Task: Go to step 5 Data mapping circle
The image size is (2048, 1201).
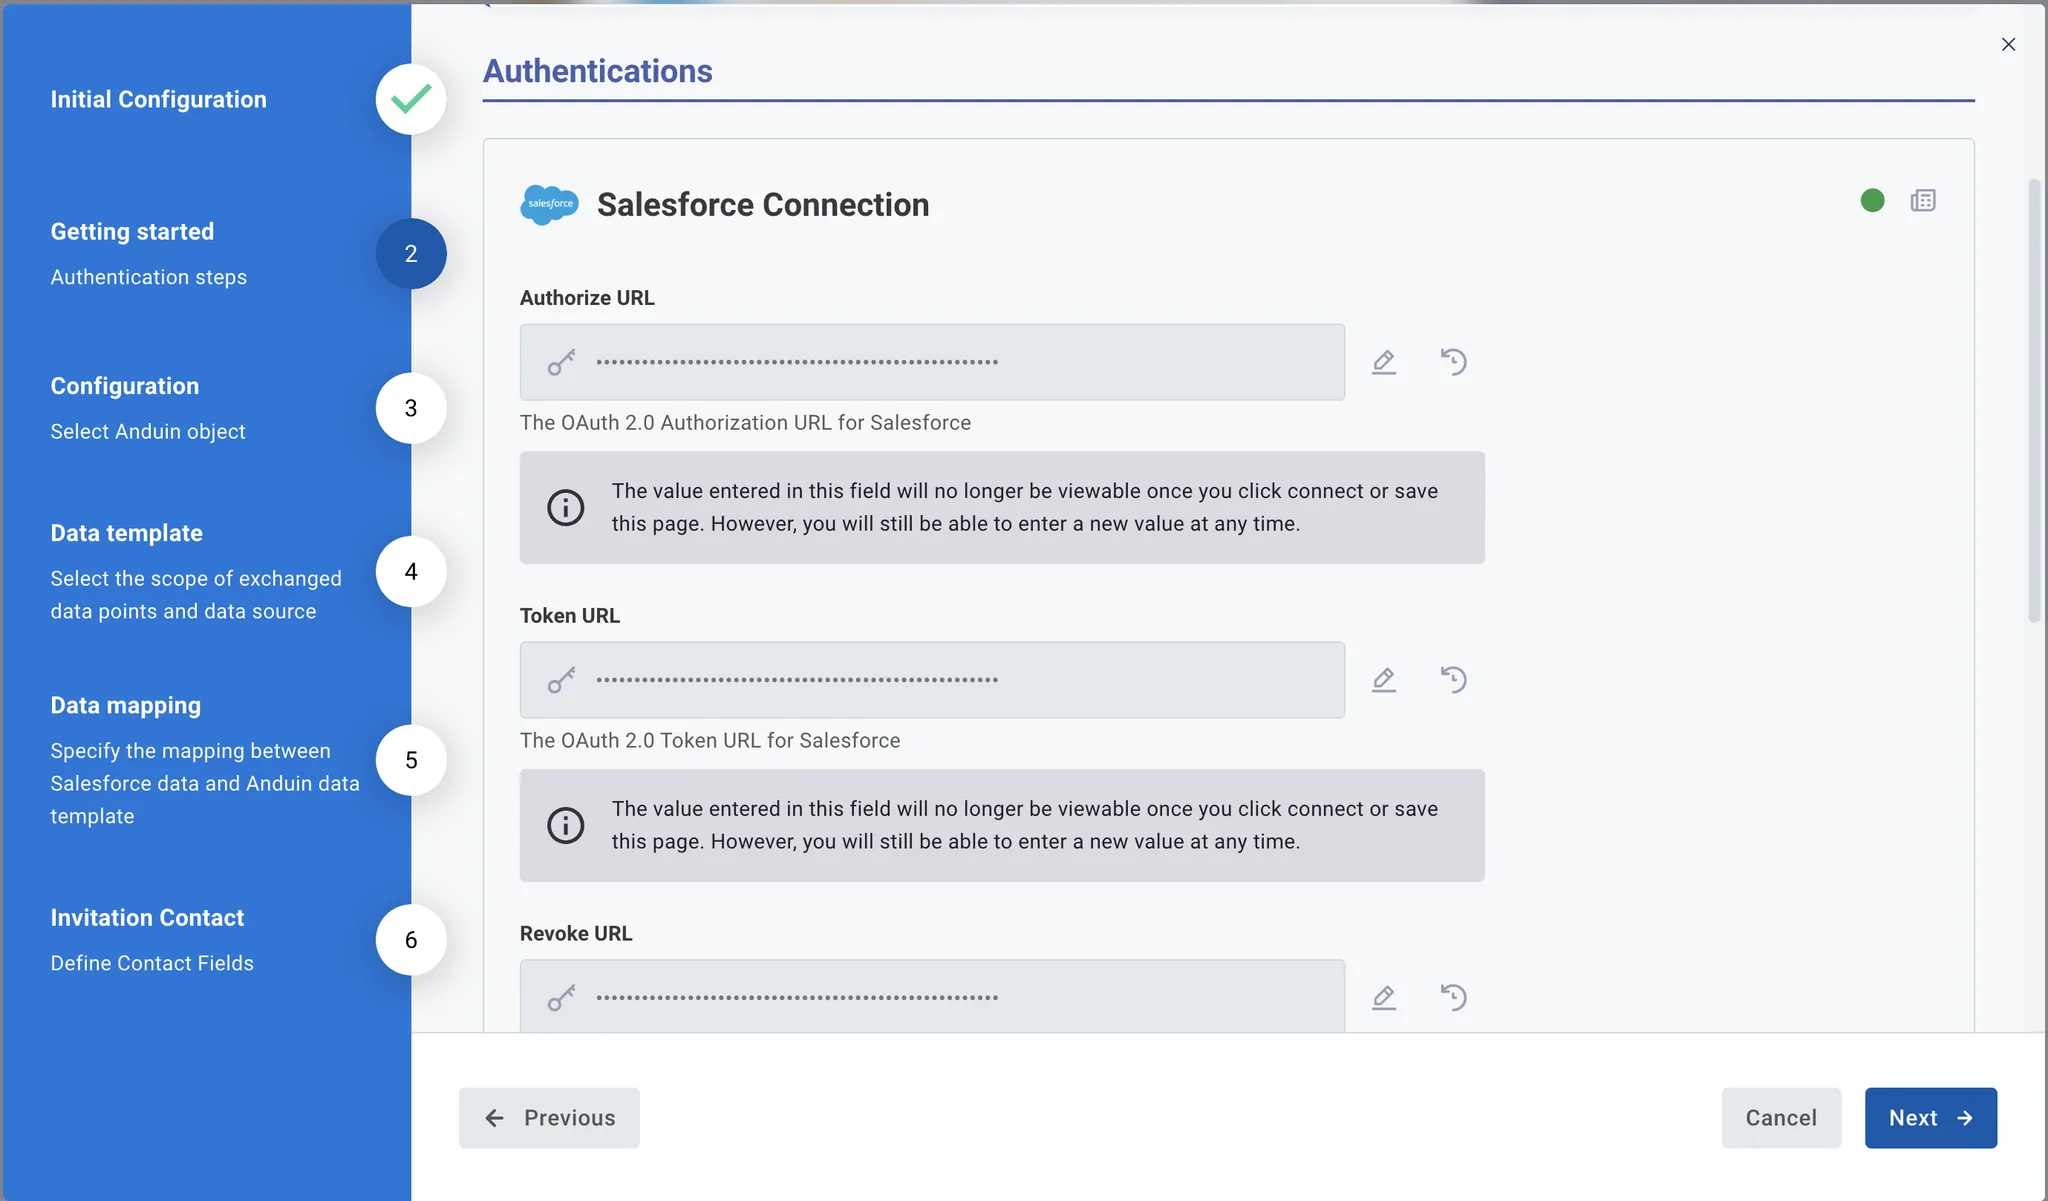Action: coord(411,760)
